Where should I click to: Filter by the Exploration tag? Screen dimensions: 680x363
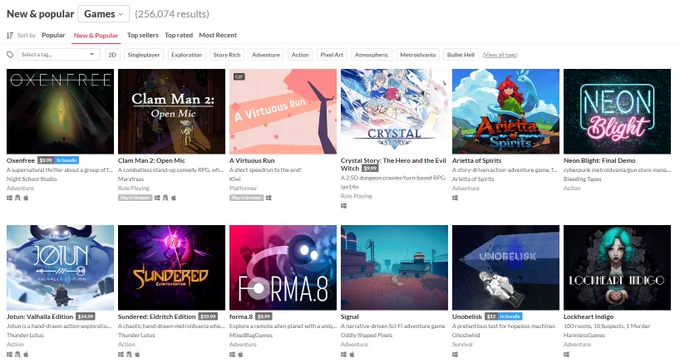point(186,55)
